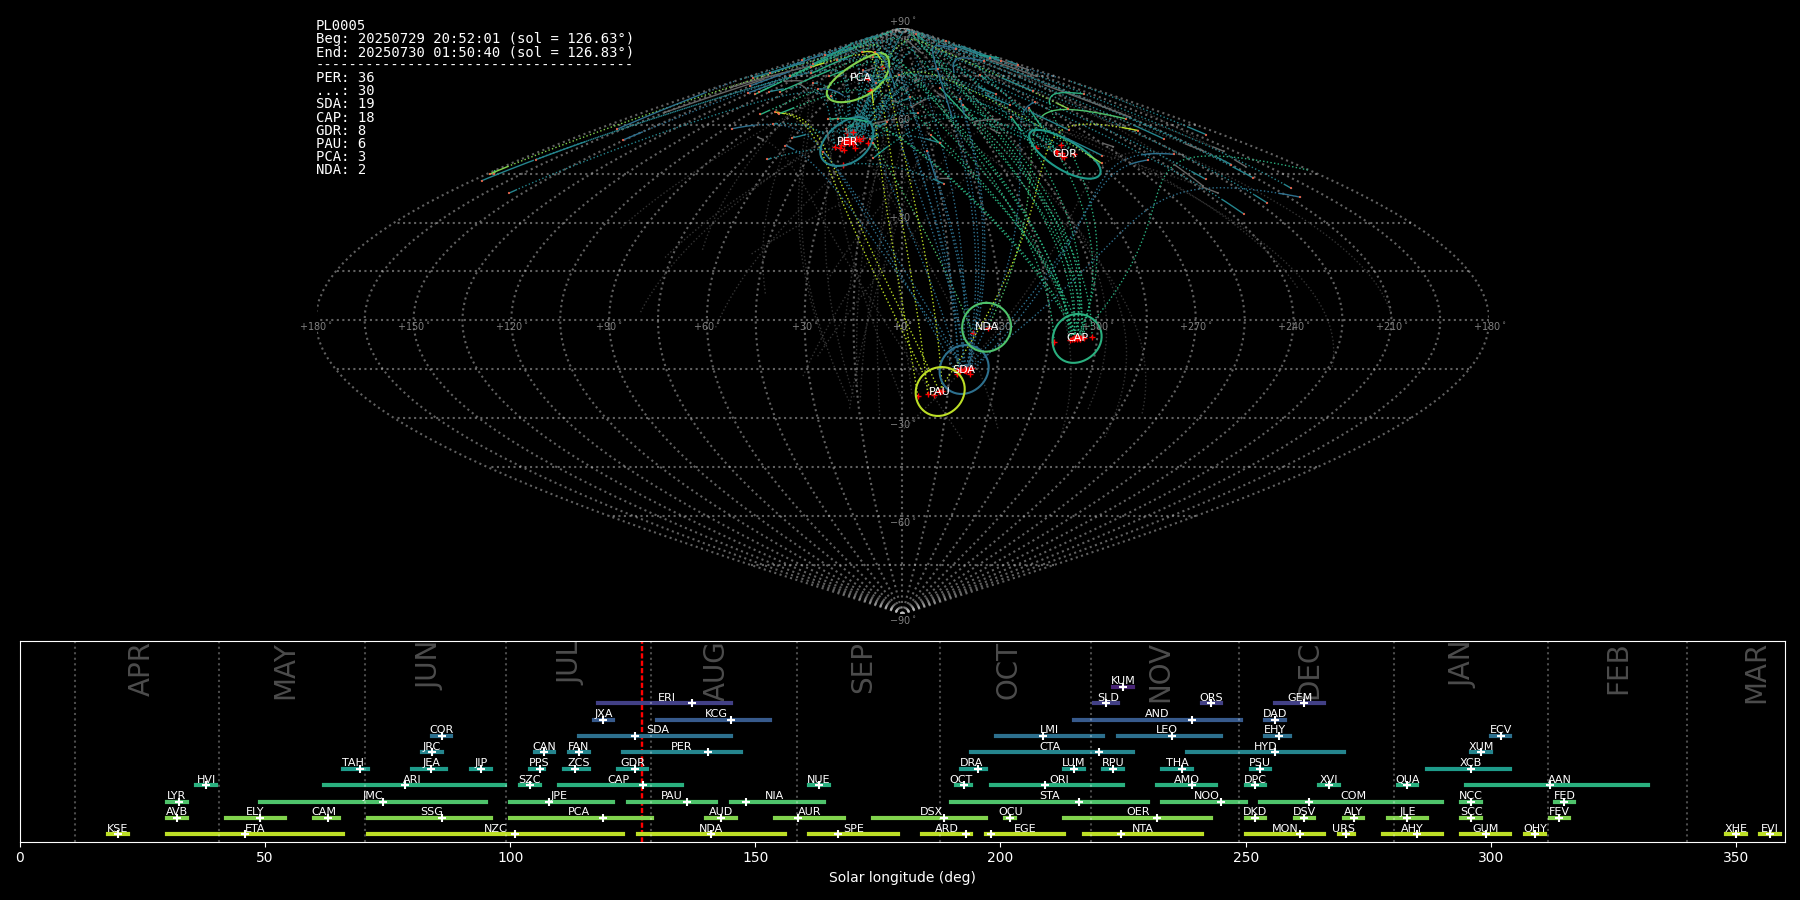Click the PL0005 station title
The image size is (1800, 900).
tap(340, 26)
